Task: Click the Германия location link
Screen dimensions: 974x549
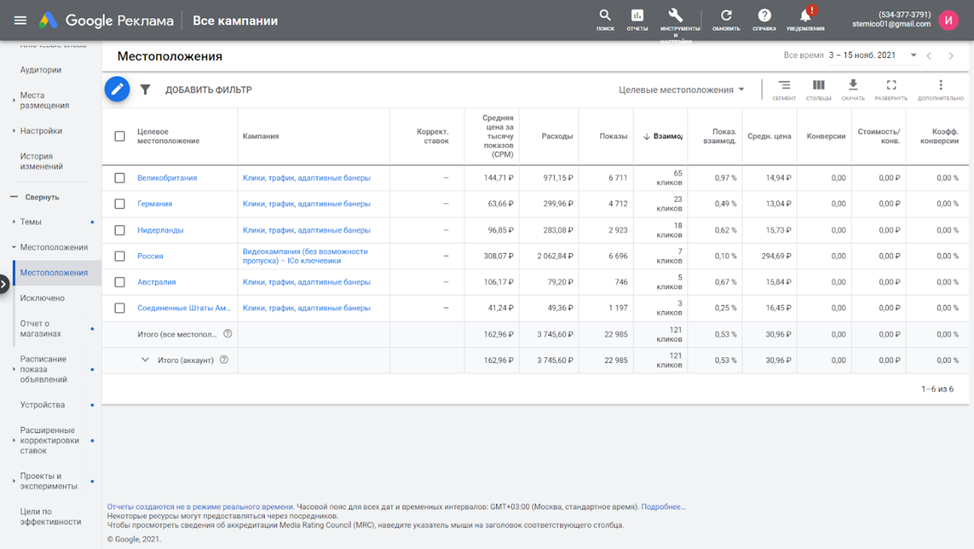Action: [x=154, y=204]
